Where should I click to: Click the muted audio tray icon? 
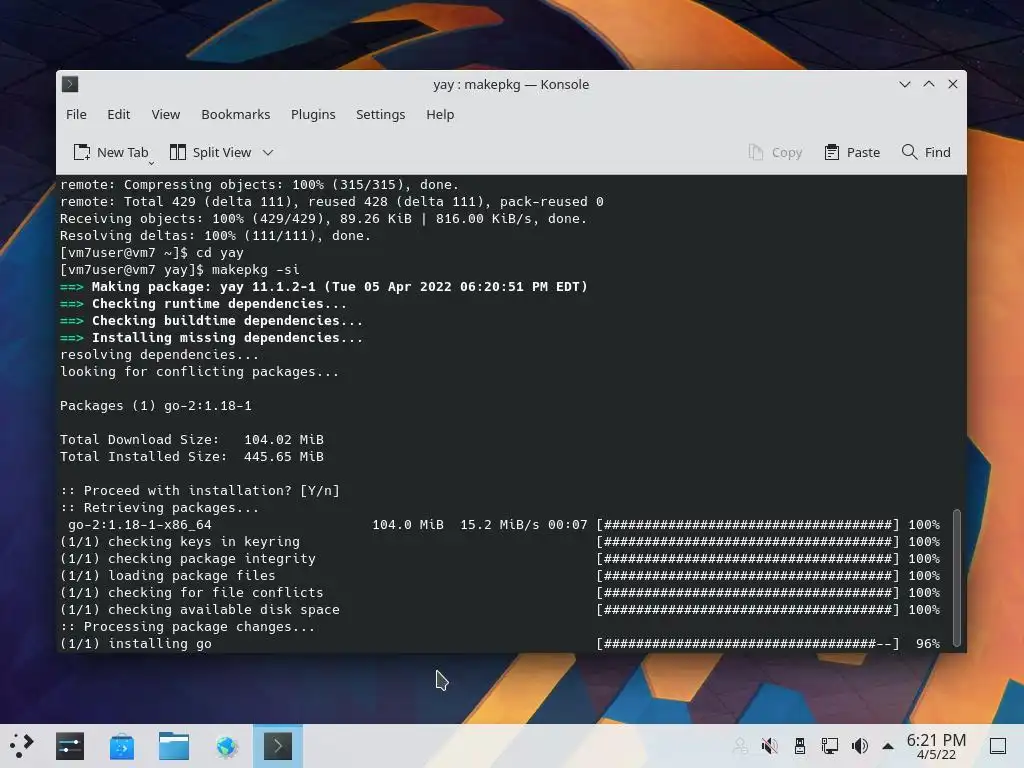coord(770,746)
